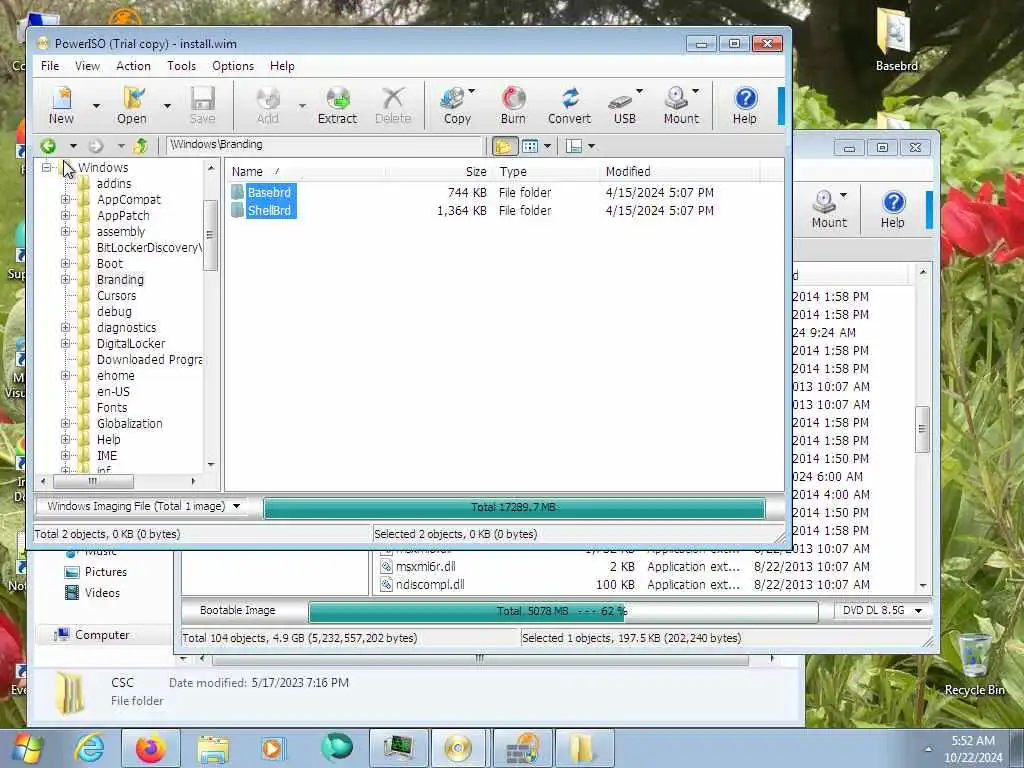Select the Cursors folder in tree
The height and width of the screenshot is (768, 1024).
[x=116, y=296]
